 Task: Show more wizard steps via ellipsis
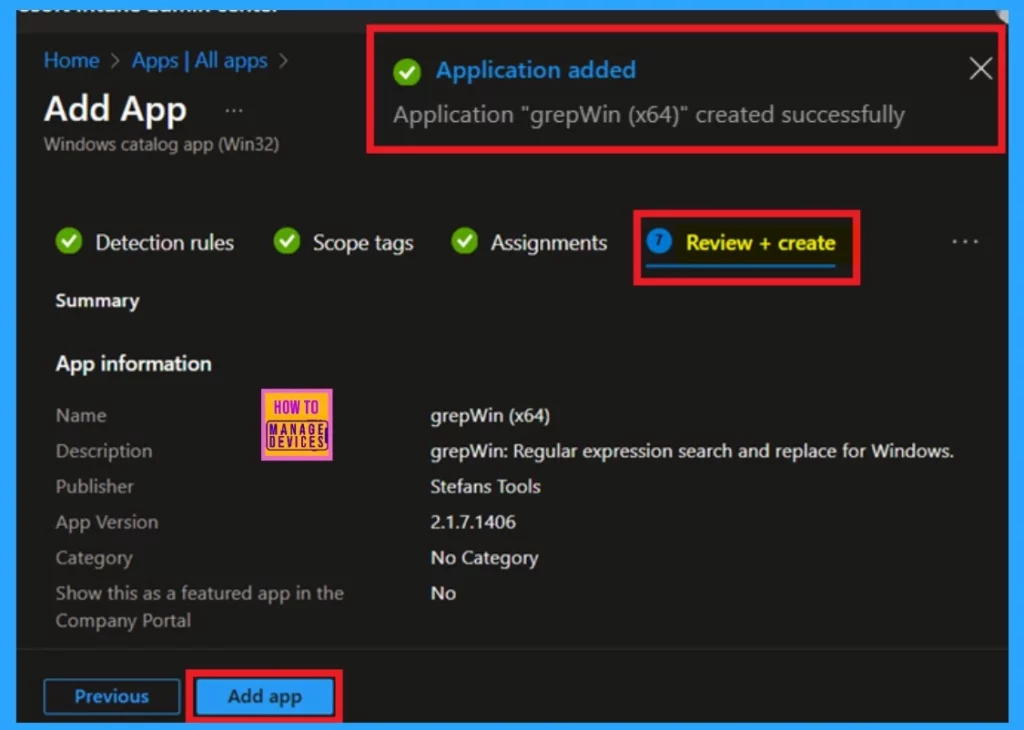click(x=965, y=242)
